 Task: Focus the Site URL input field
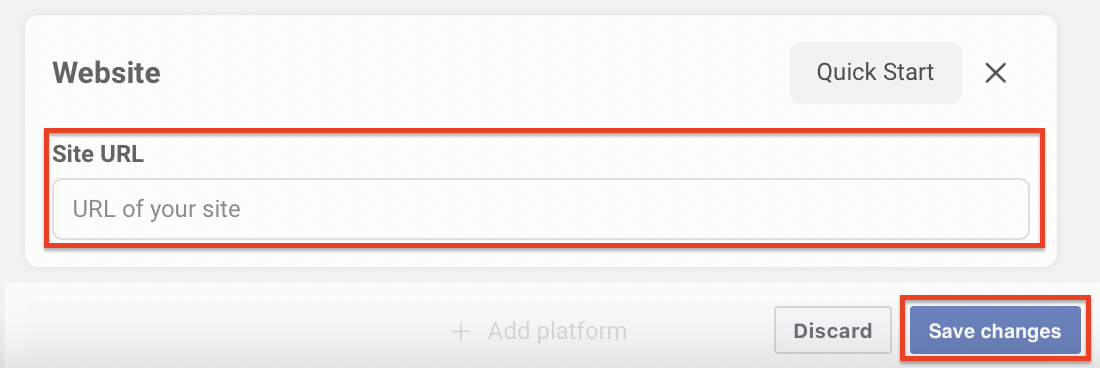pos(541,209)
